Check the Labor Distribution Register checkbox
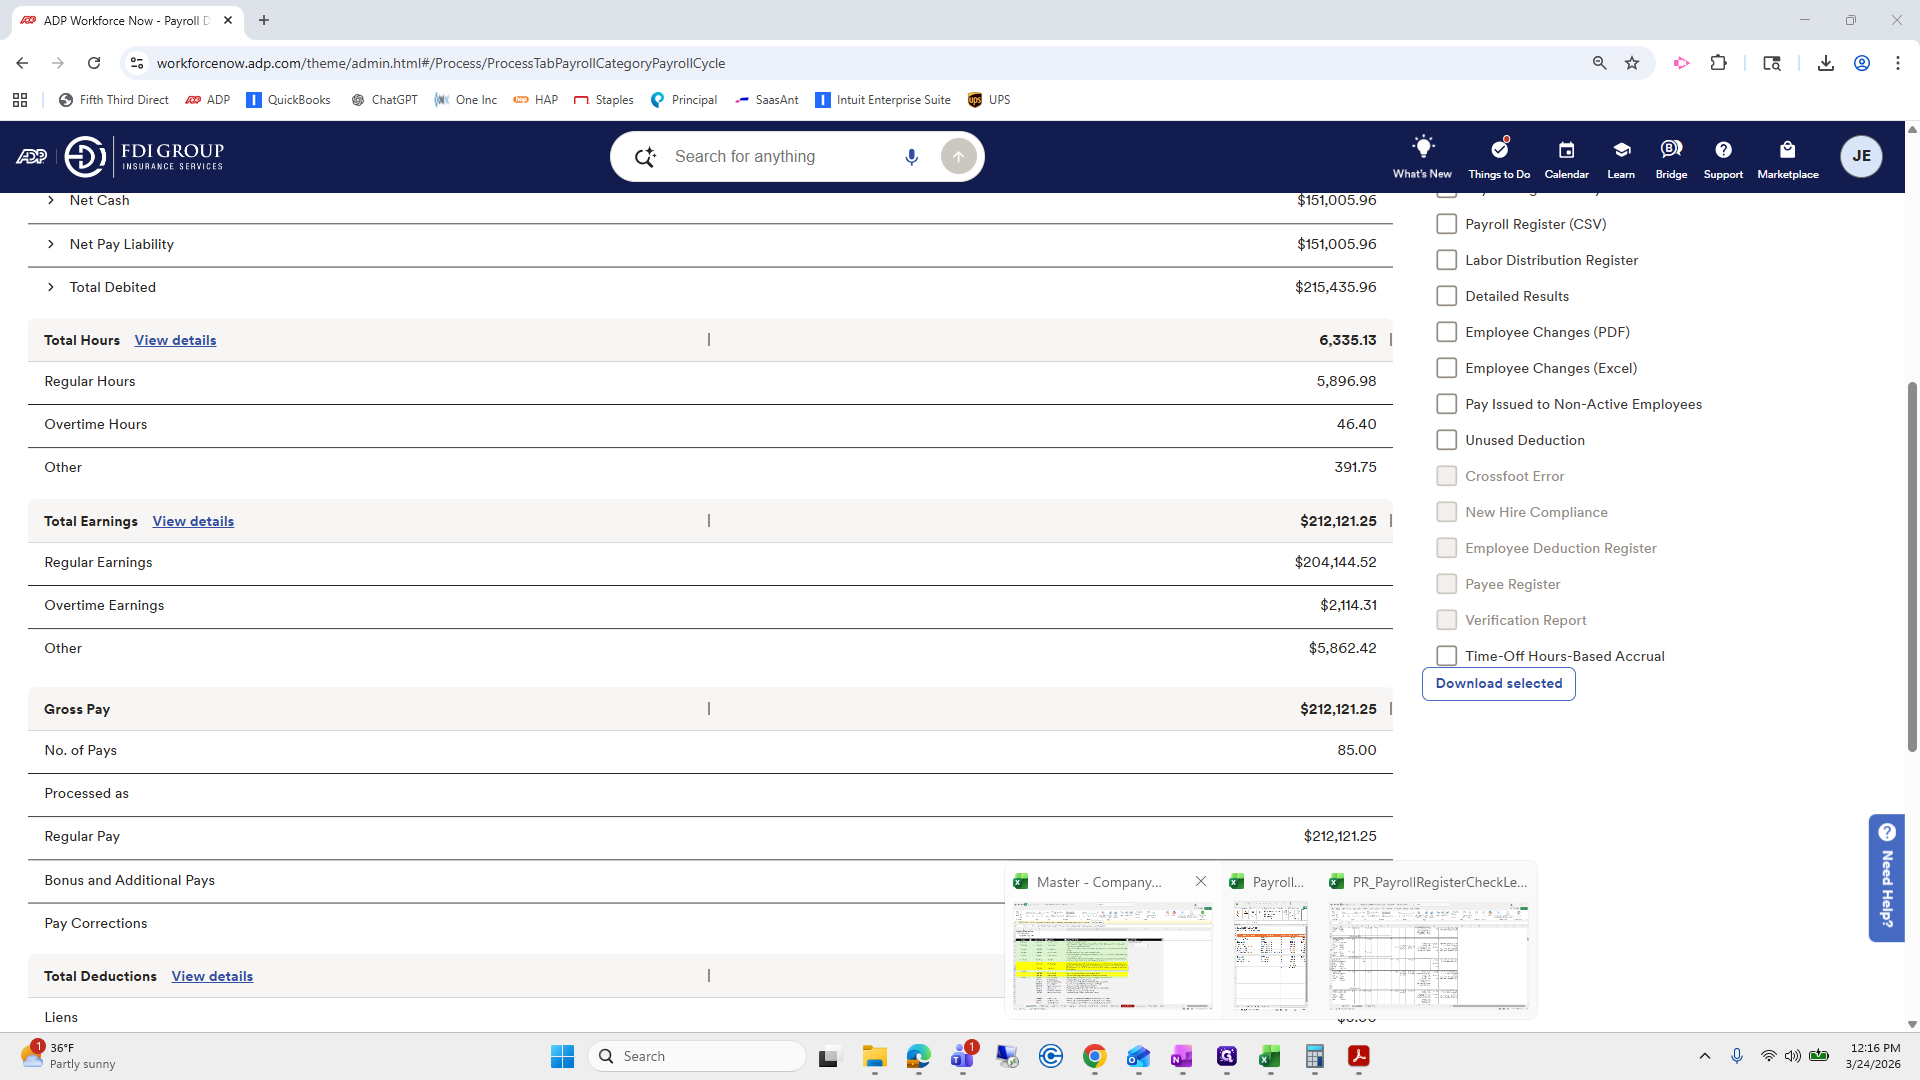This screenshot has height=1080, width=1920. (x=1446, y=260)
